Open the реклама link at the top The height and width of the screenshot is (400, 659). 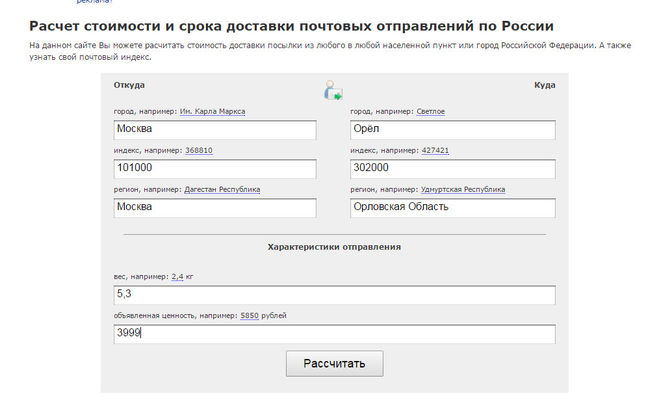pos(90,2)
